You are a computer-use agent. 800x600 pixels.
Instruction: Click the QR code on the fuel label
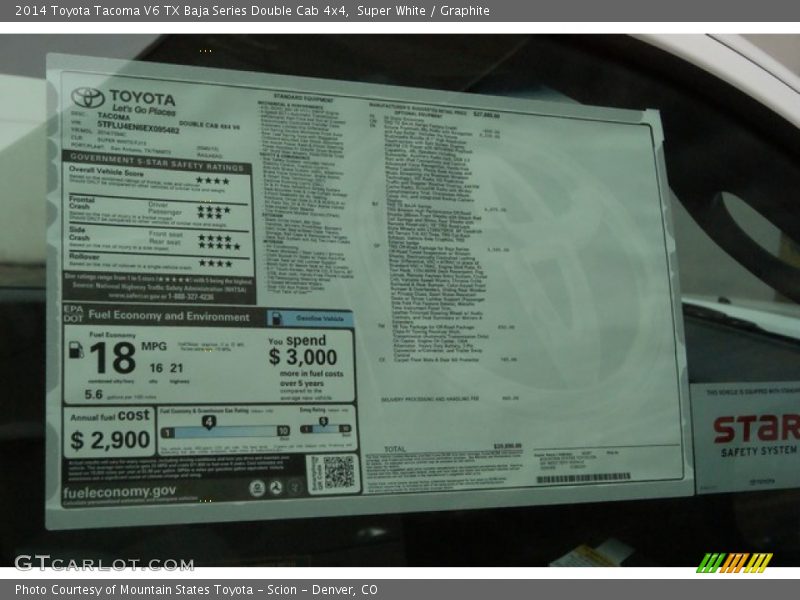pos(338,472)
